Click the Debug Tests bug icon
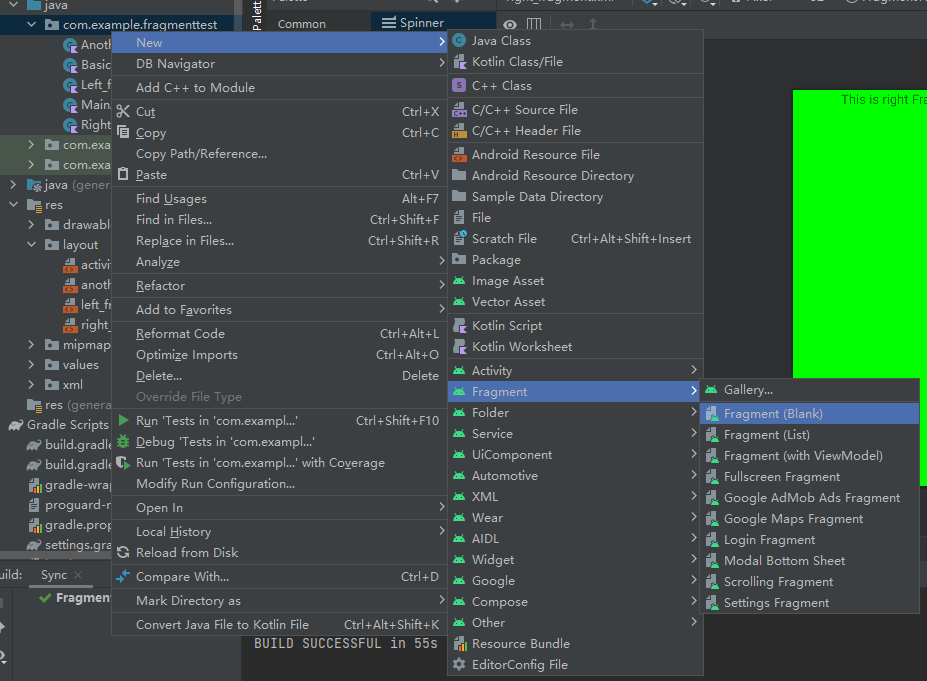The width and height of the screenshot is (927, 681). click(123, 442)
